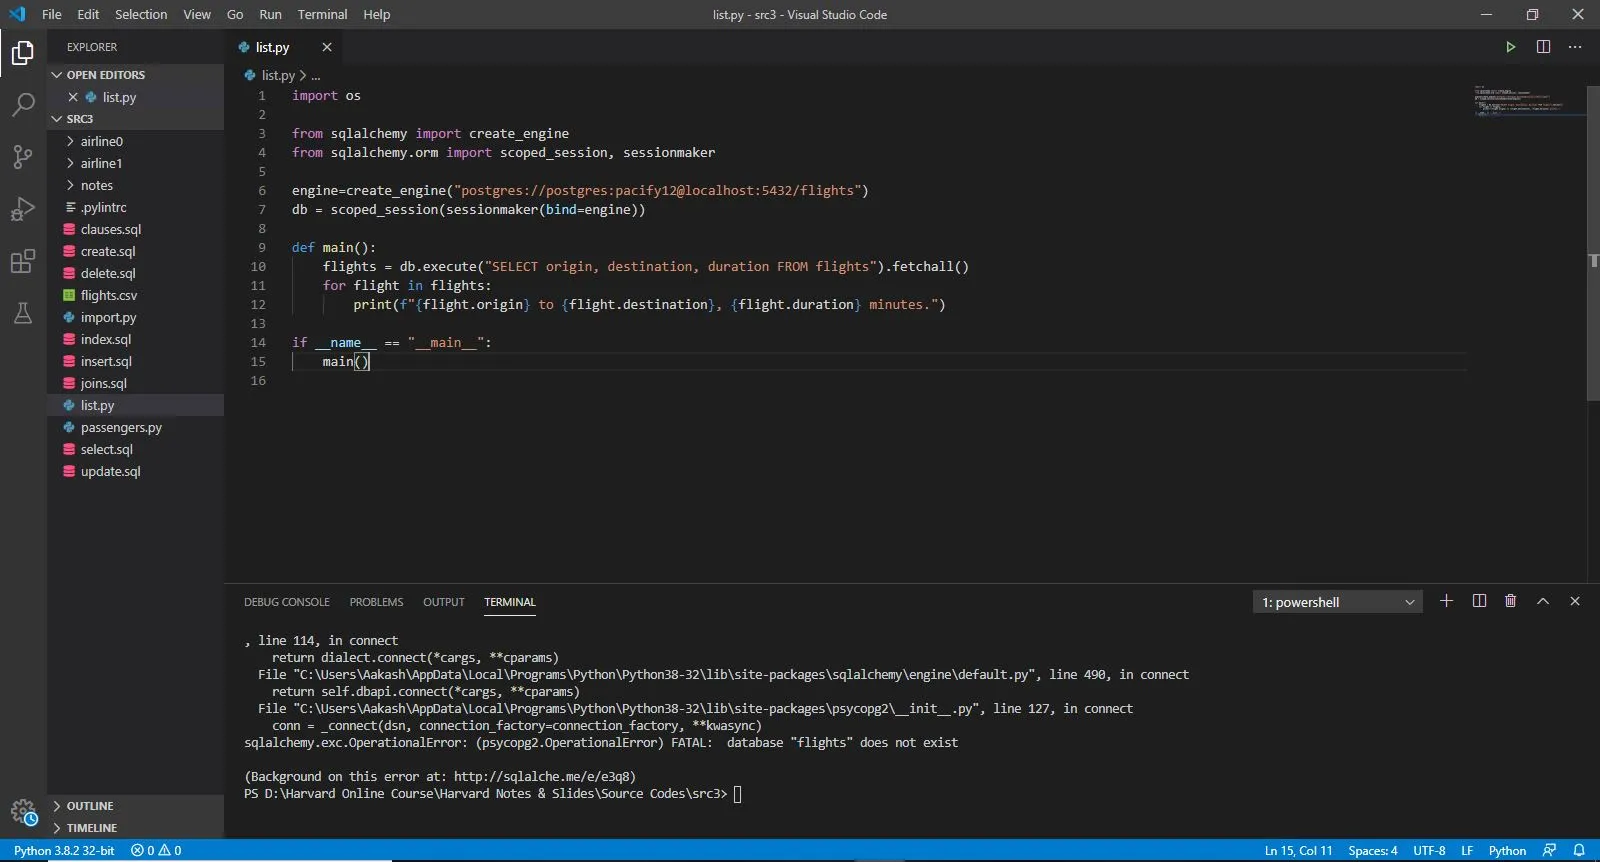Screen dimensions: 1600x862
Task: Open the Run and Debug view
Action: point(23,209)
